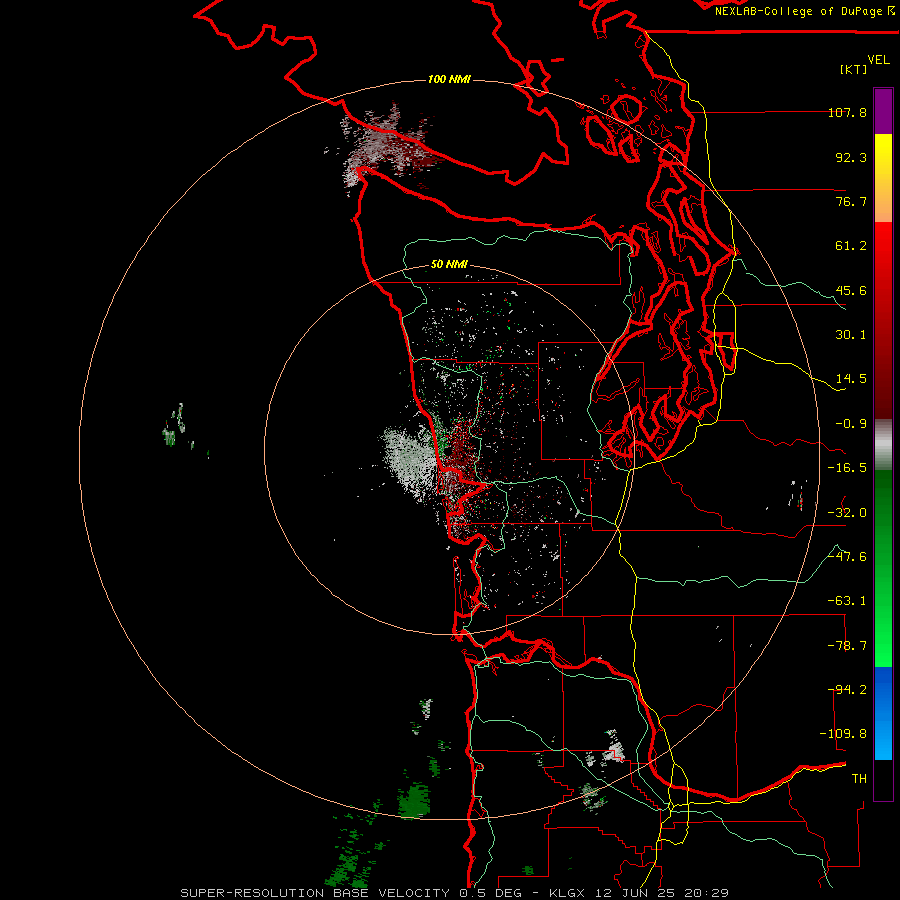Click the 50 NMI range ring label
This screenshot has height=900, width=900.
[449, 265]
